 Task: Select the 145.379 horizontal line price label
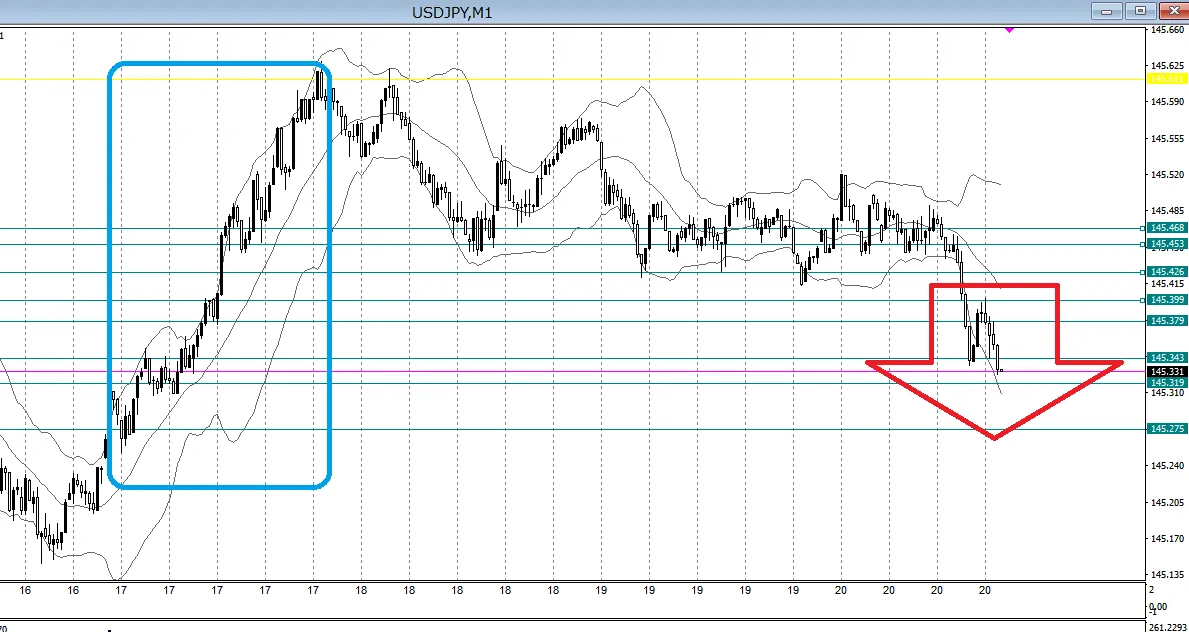coord(1167,321)
